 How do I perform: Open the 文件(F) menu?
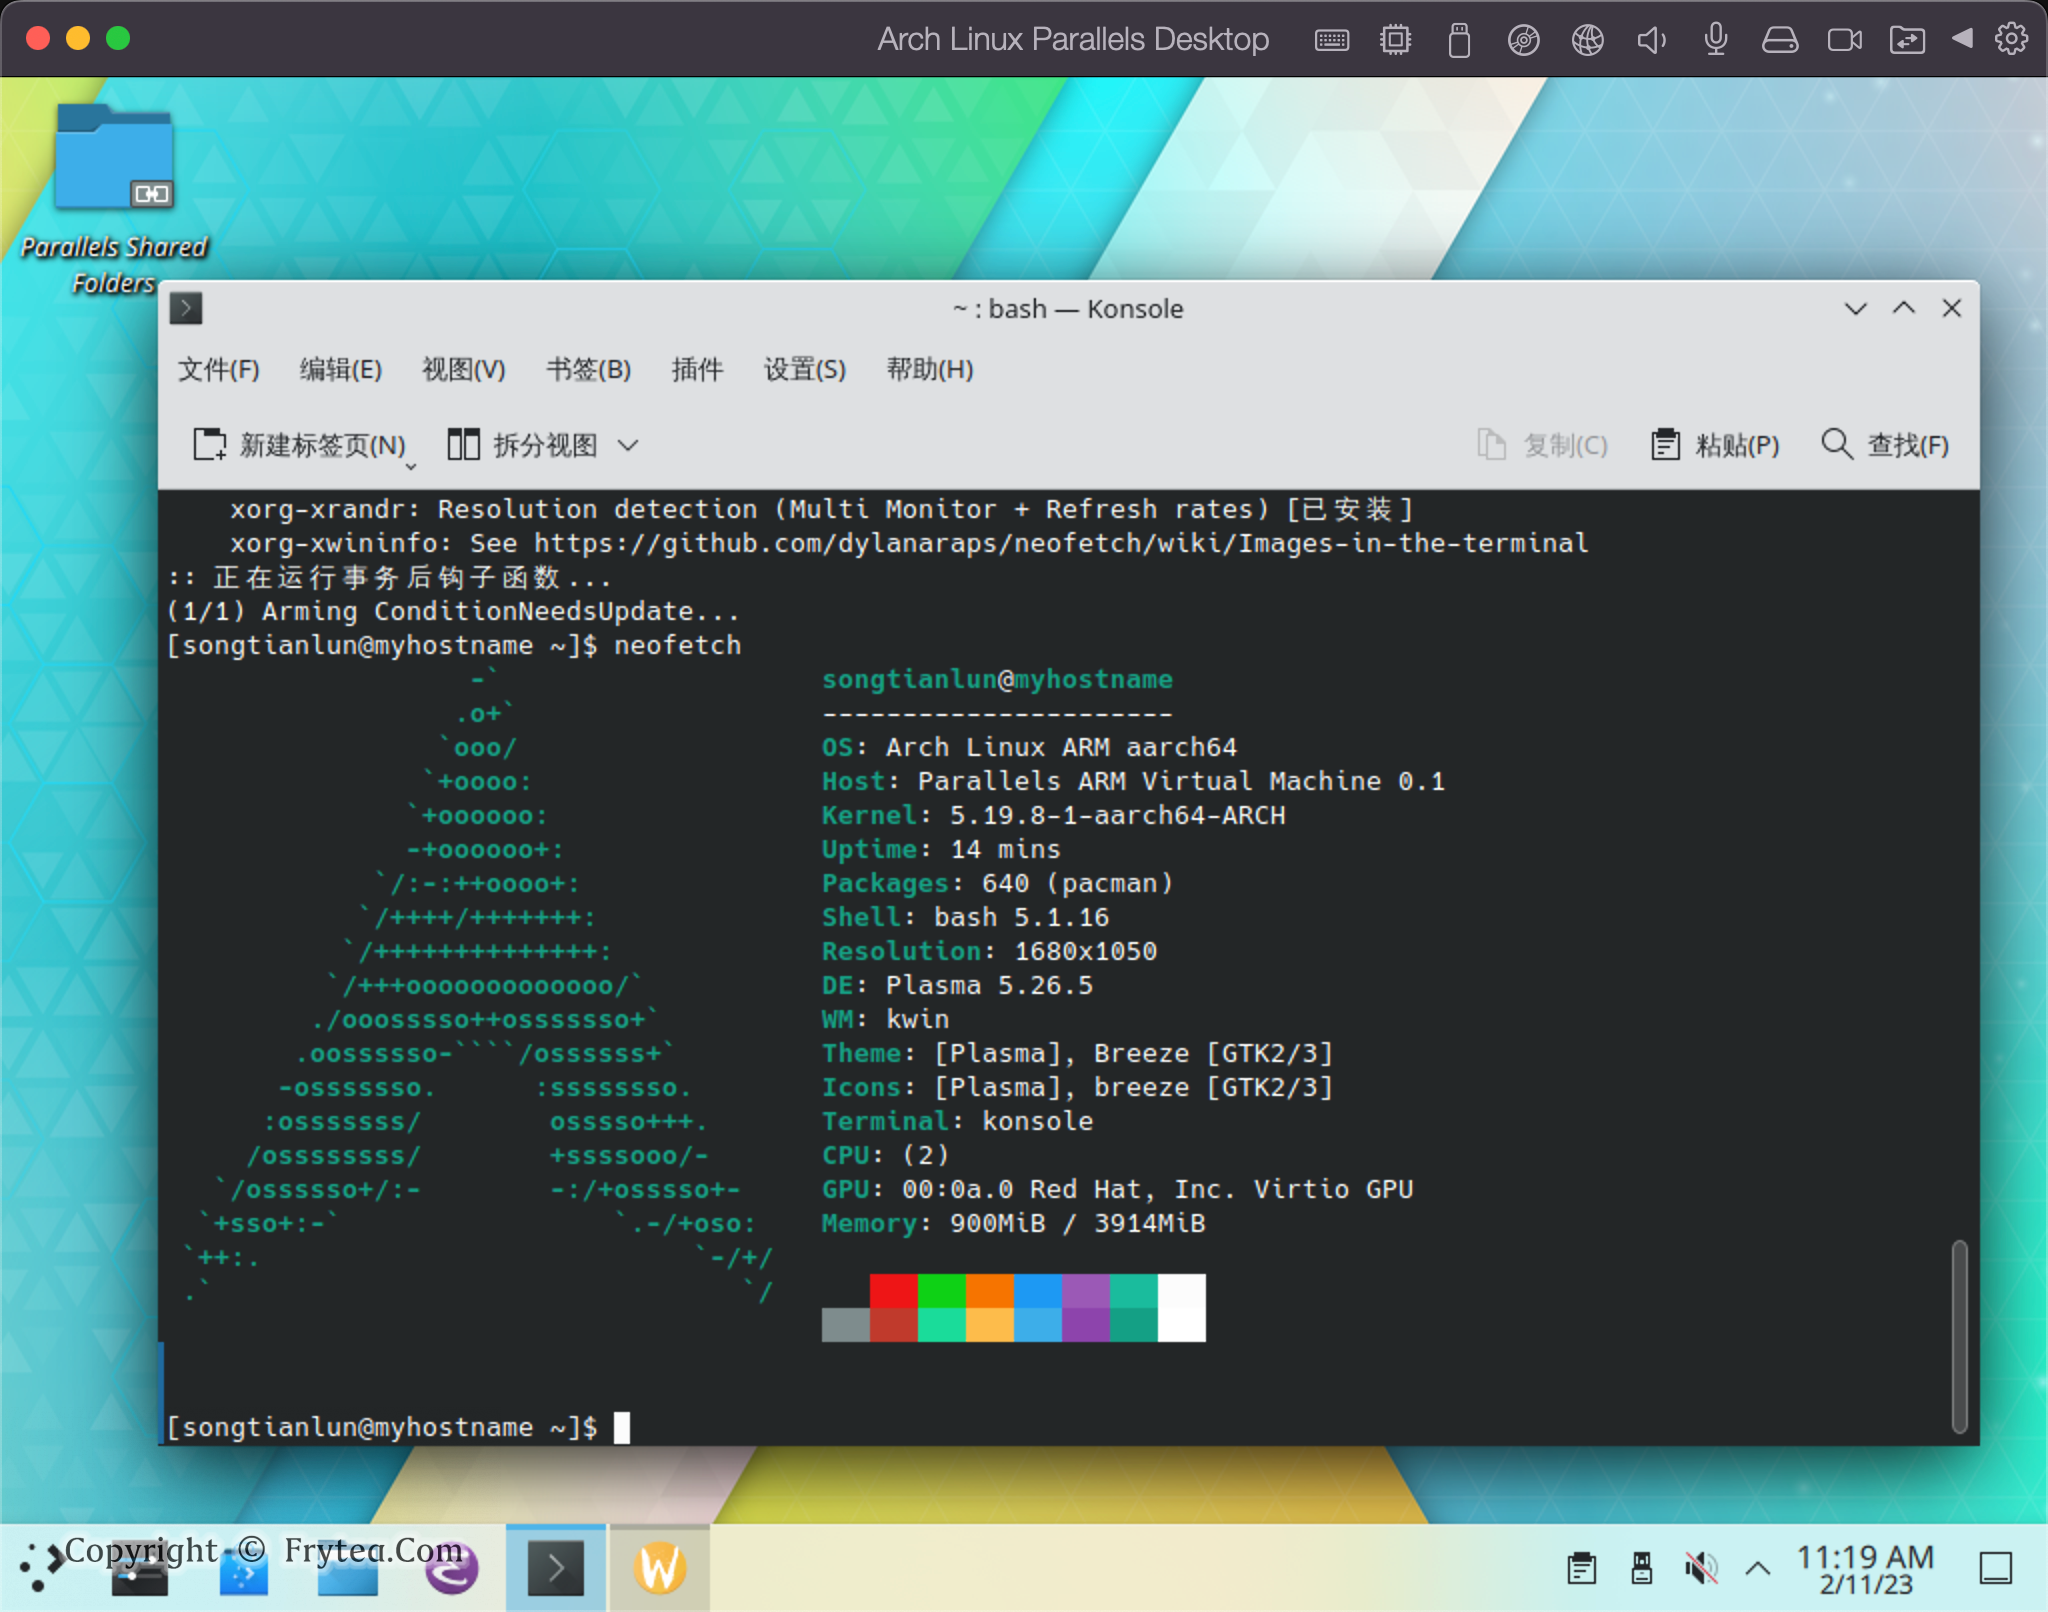218,370
